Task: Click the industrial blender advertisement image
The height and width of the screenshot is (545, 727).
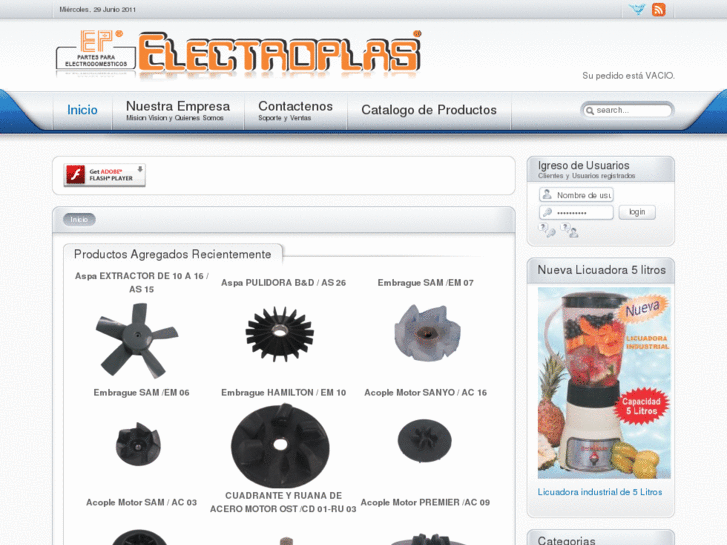Action: point(604,383)
